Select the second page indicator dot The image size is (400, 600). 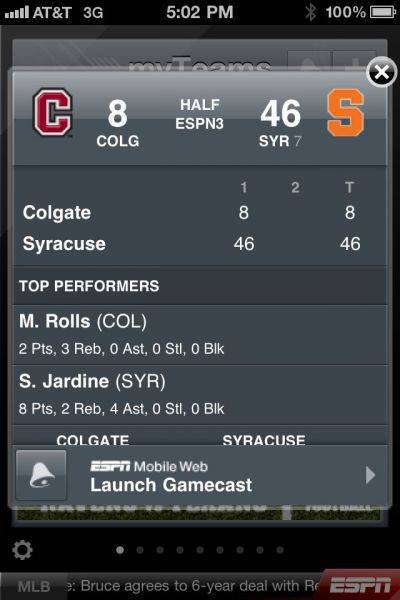[x=140, y=550]
